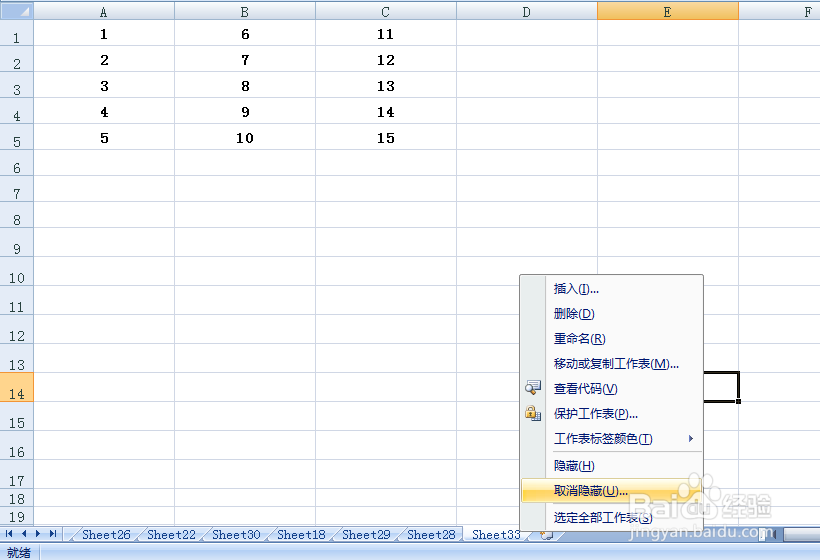Click the Select All corner button
Viewport: 820px width, 560px height.
coord(17,10)
